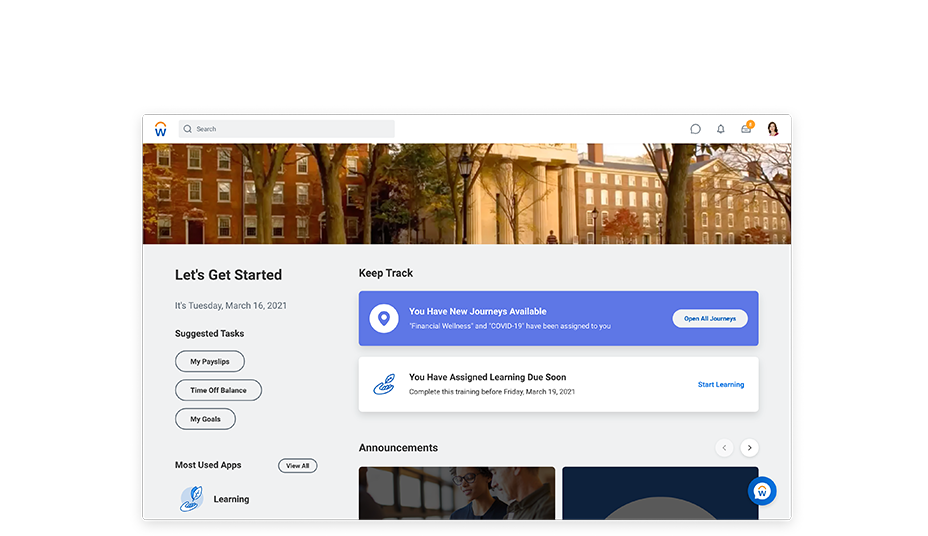928x536 pixels.
Task: Click You Have New Journeys Available heading
Action: pos(478,311)
